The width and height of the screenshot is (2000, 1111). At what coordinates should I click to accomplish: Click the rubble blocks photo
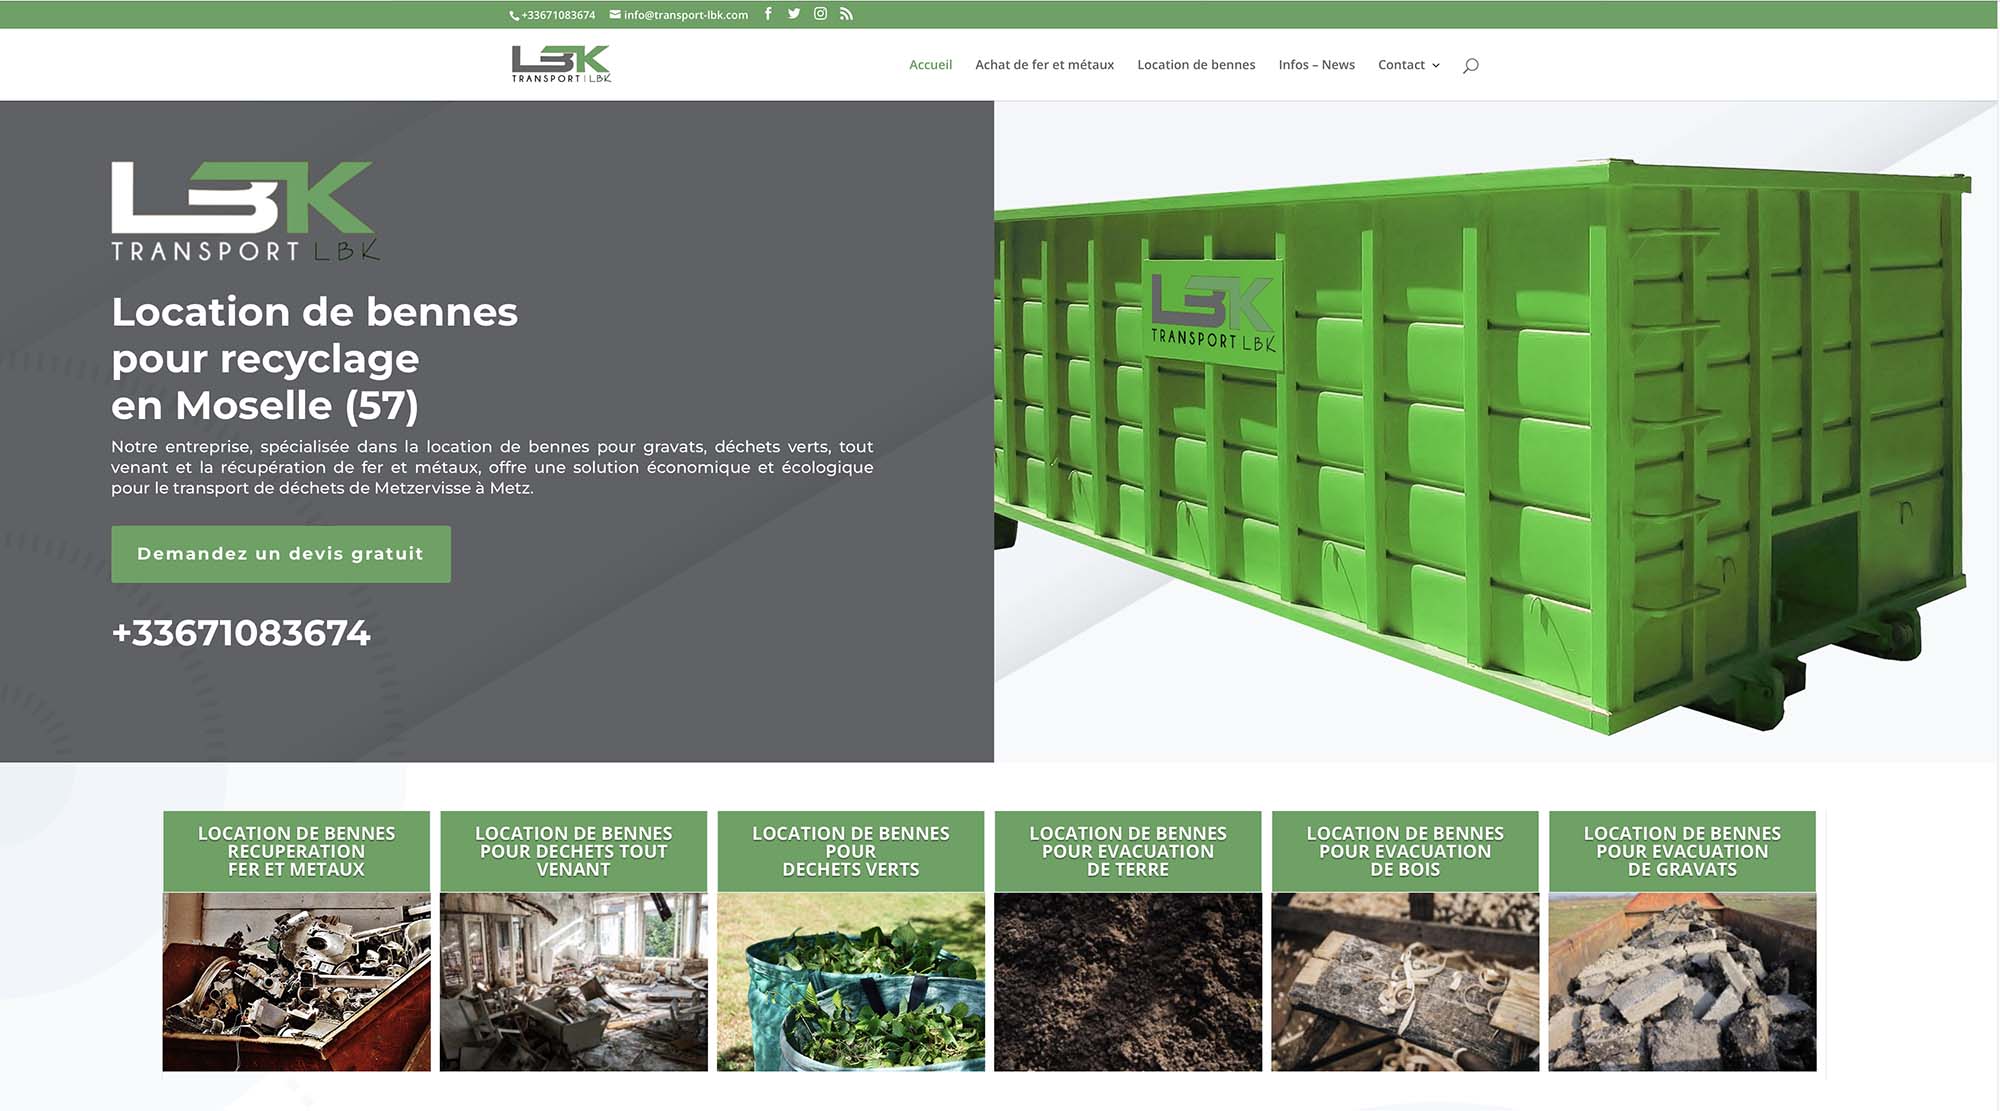(x=1682, y=982)
